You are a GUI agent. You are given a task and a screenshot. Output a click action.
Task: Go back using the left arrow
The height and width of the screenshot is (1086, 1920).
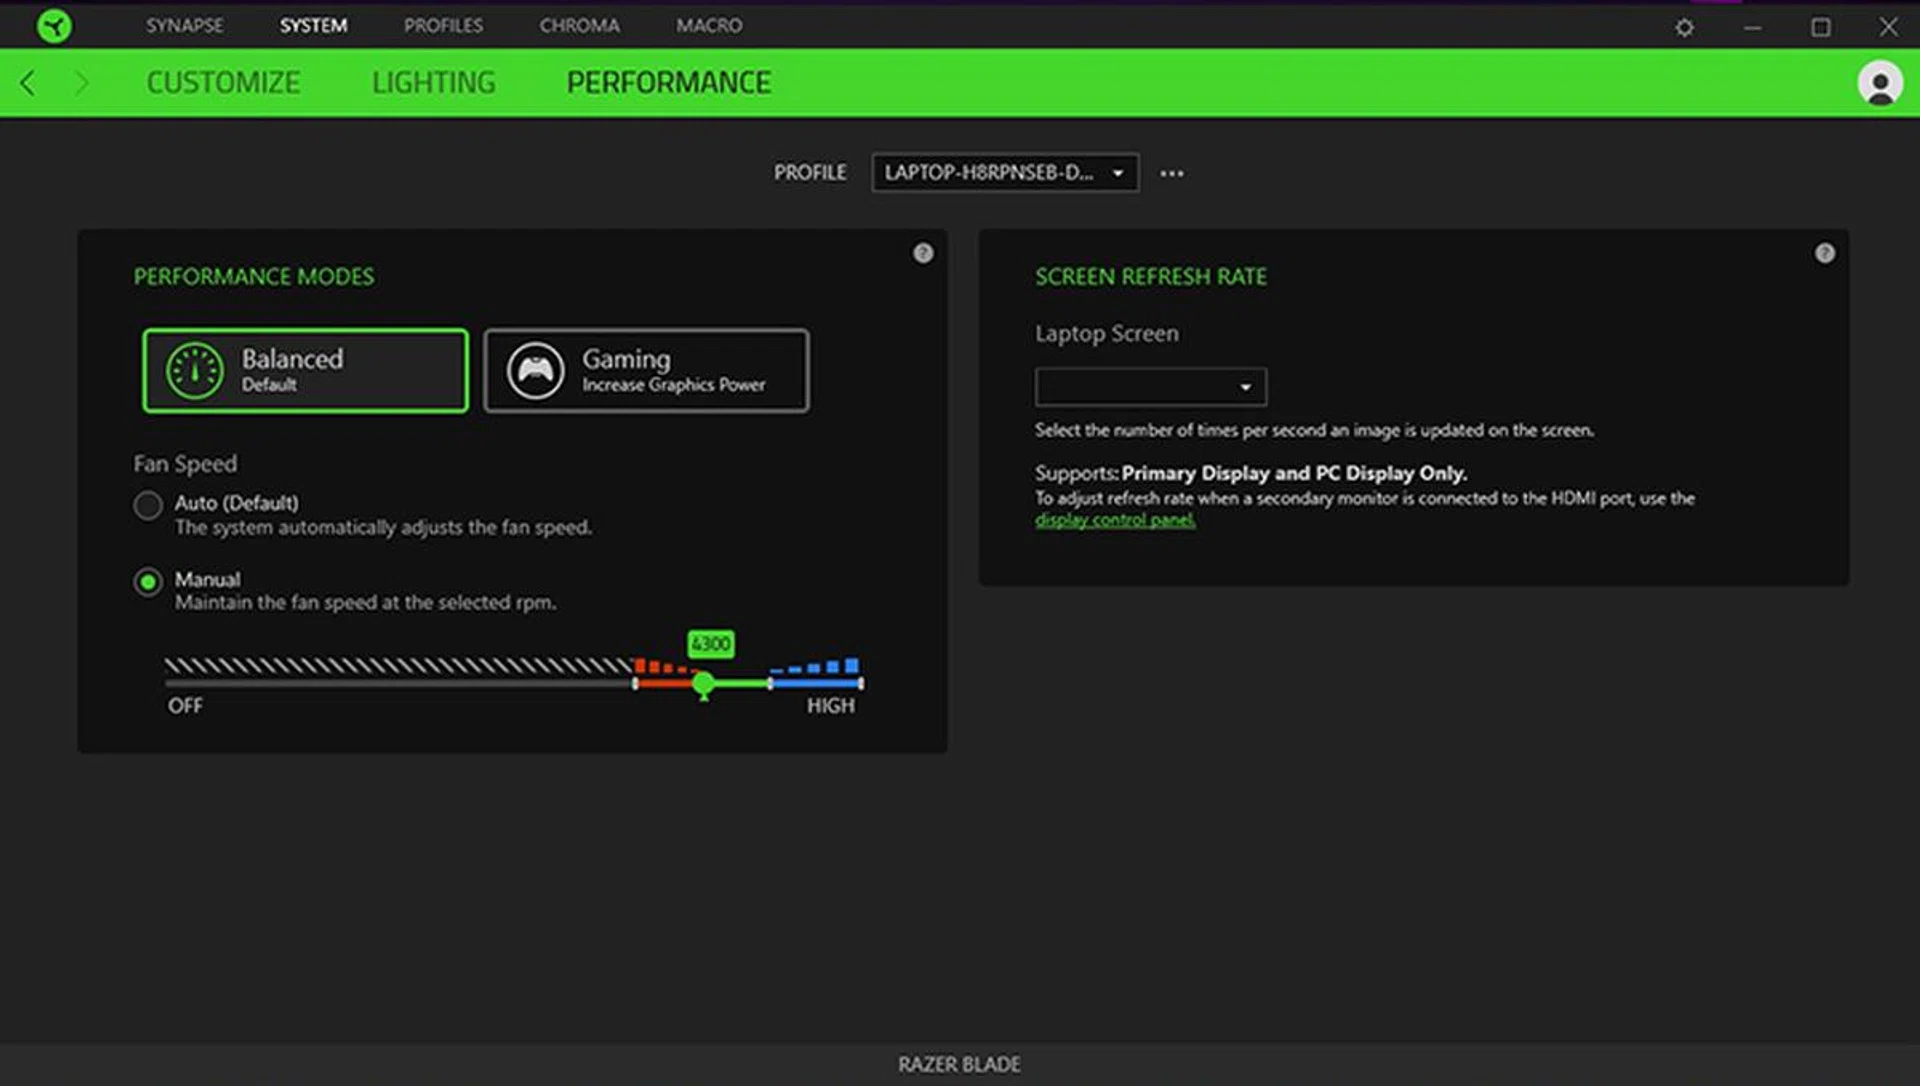[x=28, y=83]
